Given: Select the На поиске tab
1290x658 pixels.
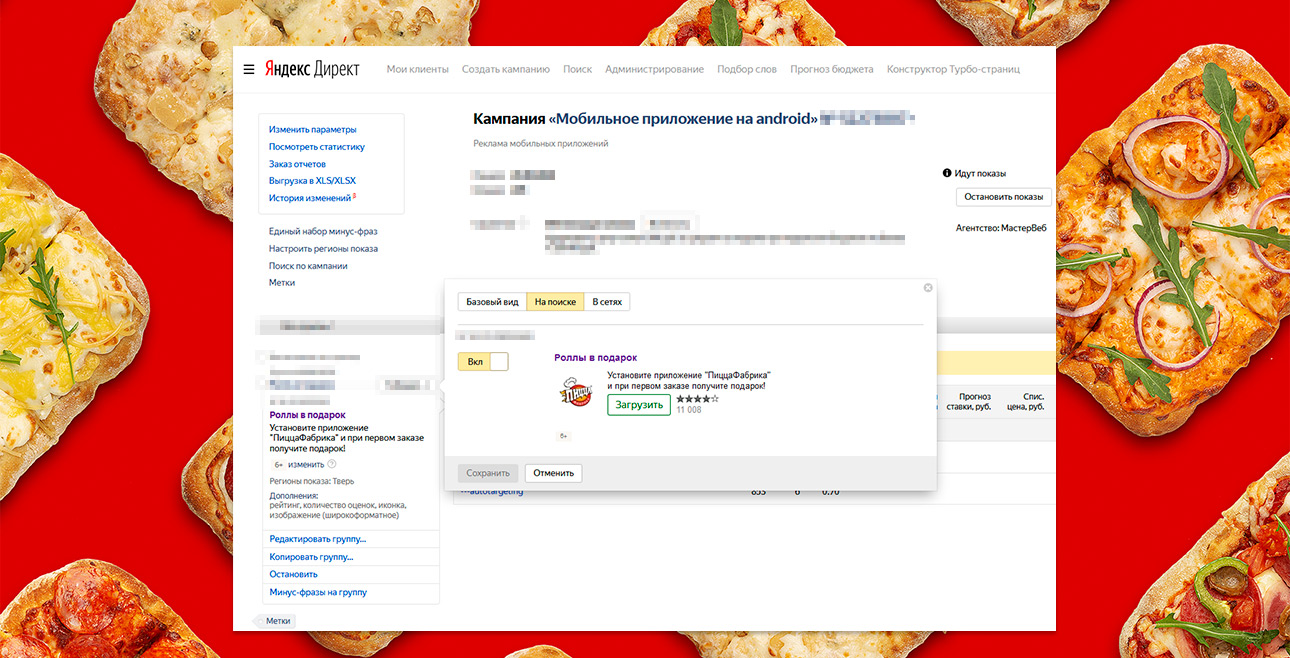Looking at the screenshot, I should point(555,302).
